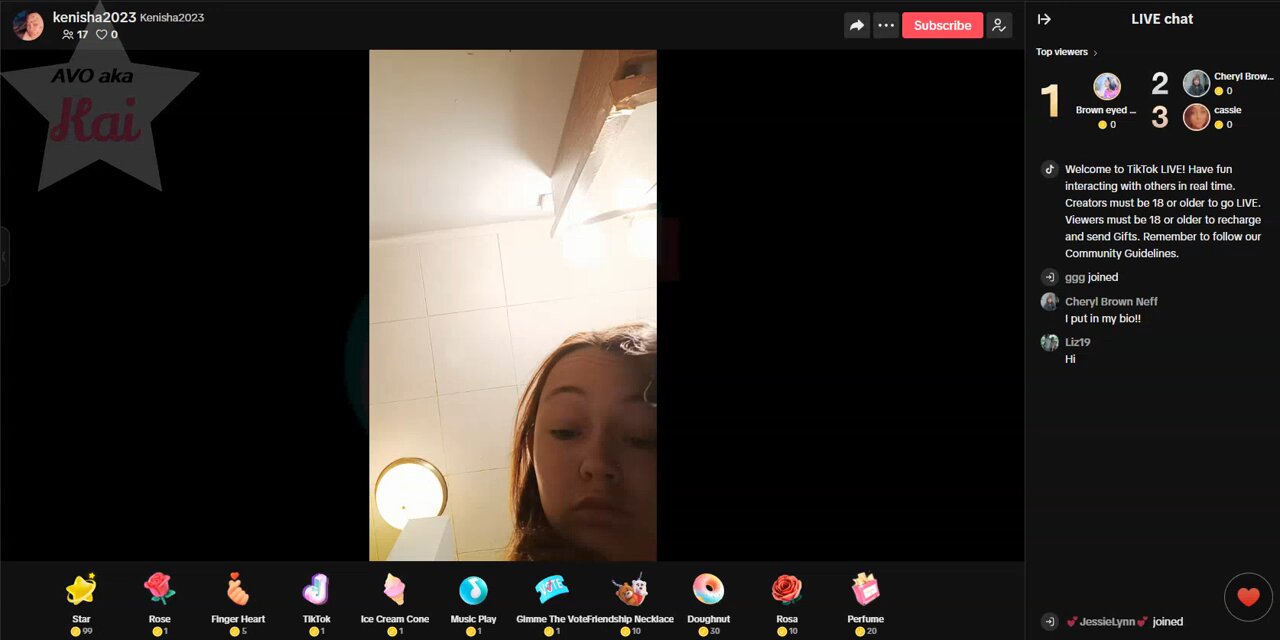Click Liz19's avatar in chat

coord(1049,343)
